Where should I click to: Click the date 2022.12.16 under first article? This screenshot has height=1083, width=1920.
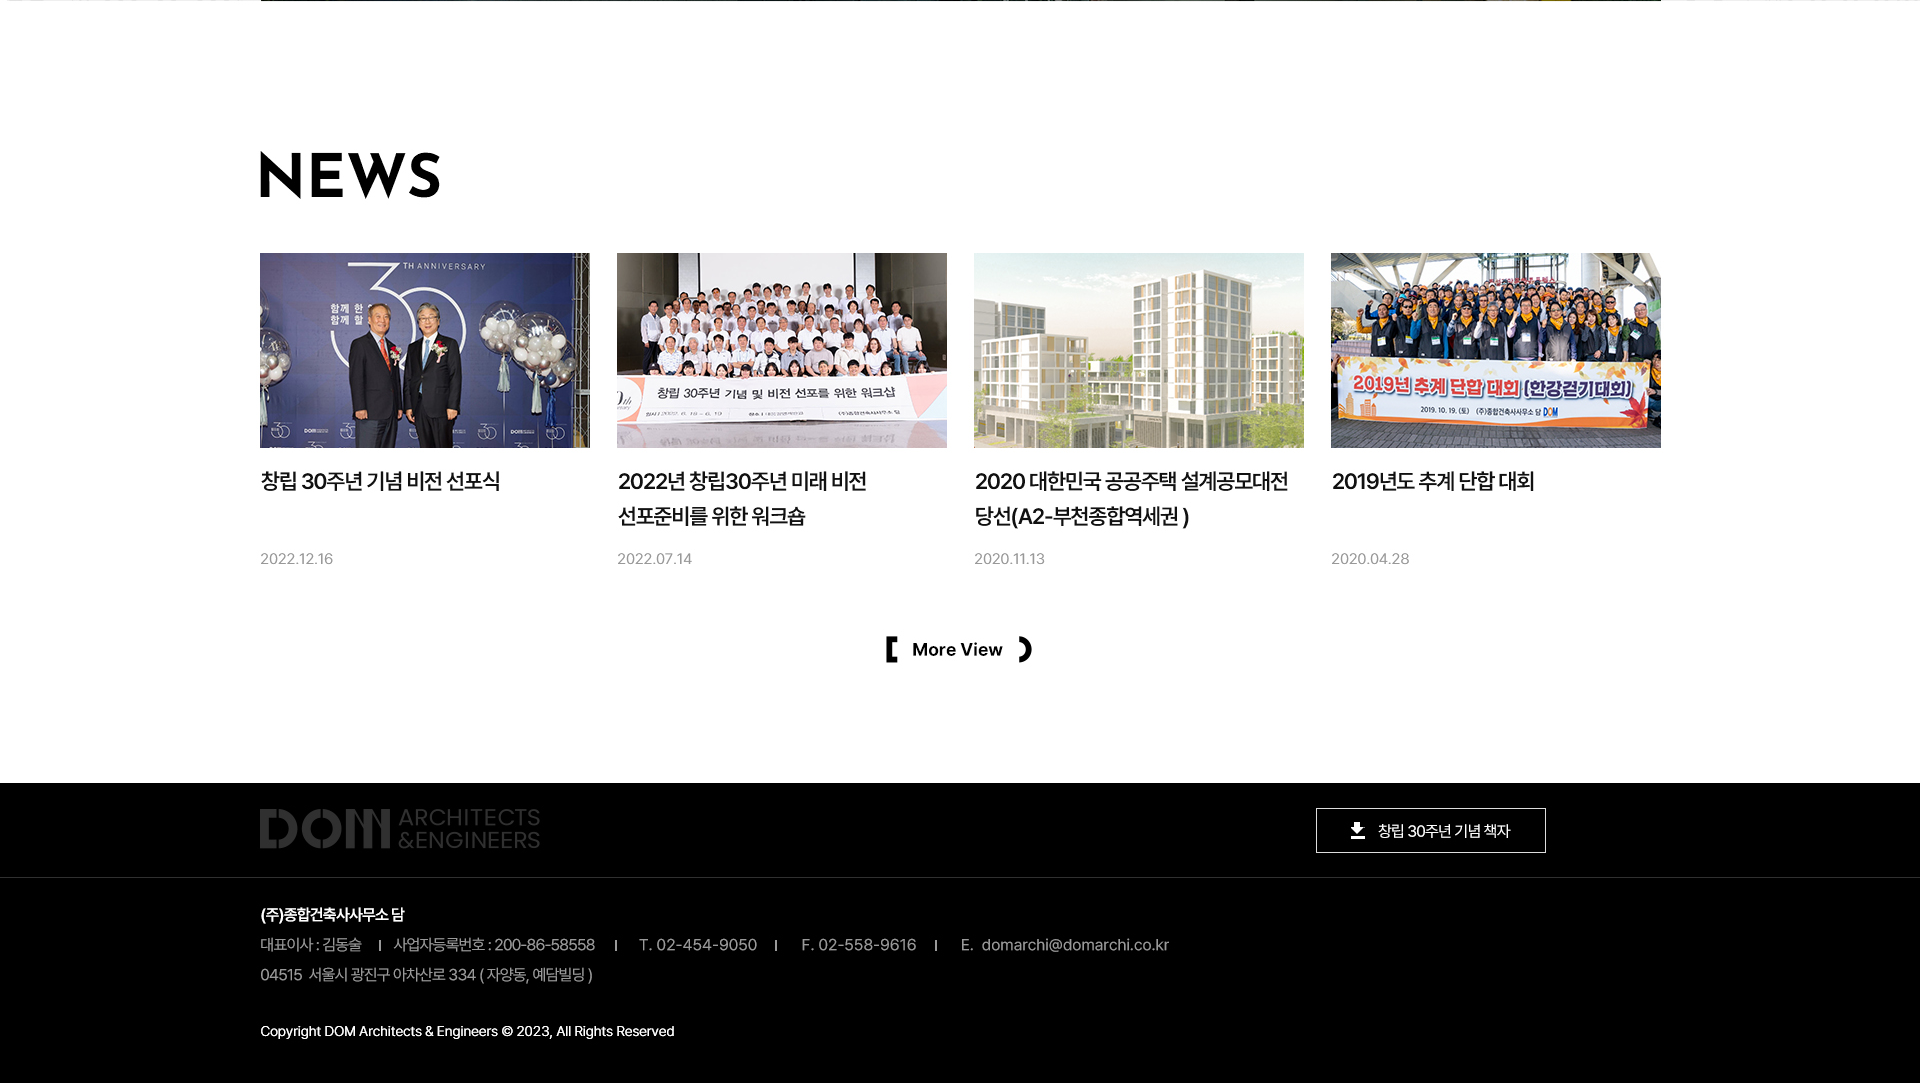point(296,559)
